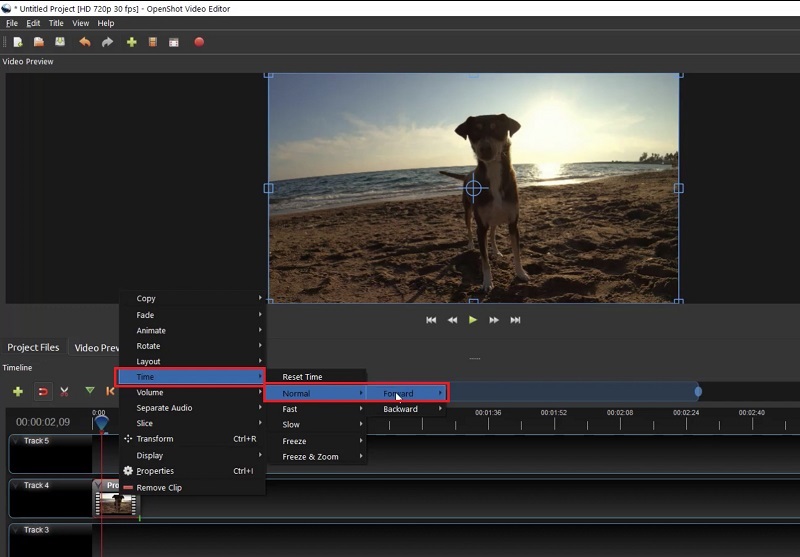Collapse the Track 5 header arrow
This screenshot has height=557, width=800.
click(16, 441)
